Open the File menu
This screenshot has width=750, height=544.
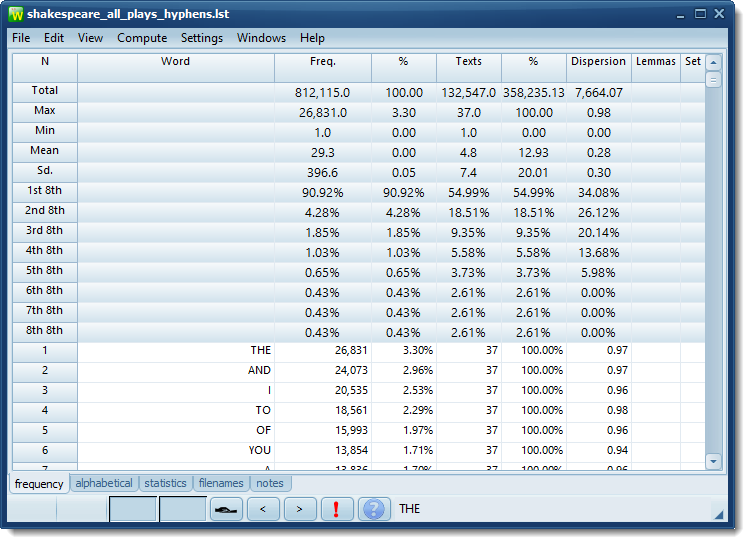click(x=21, y=38)
